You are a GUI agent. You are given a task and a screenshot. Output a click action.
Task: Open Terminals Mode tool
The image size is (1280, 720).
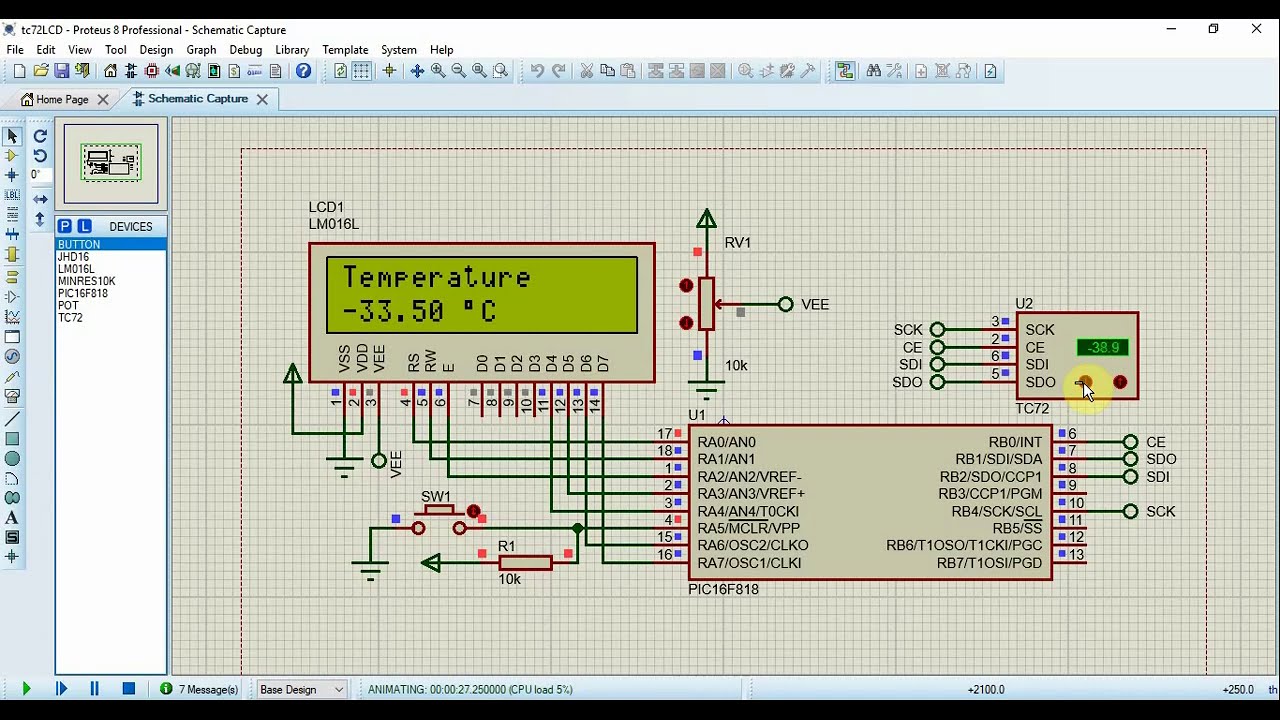point(12,277)
